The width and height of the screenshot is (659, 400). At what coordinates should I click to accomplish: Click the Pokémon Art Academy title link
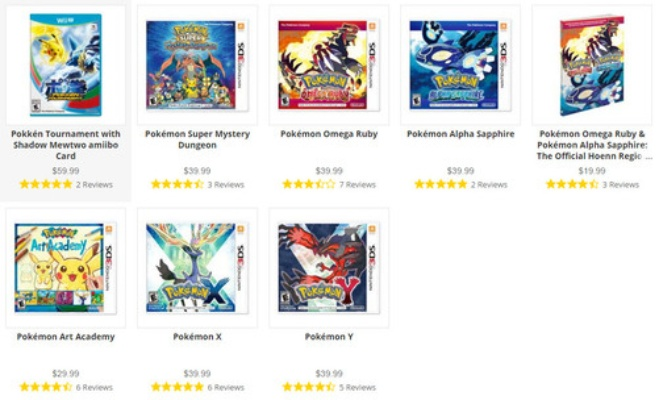coord(66,337)
